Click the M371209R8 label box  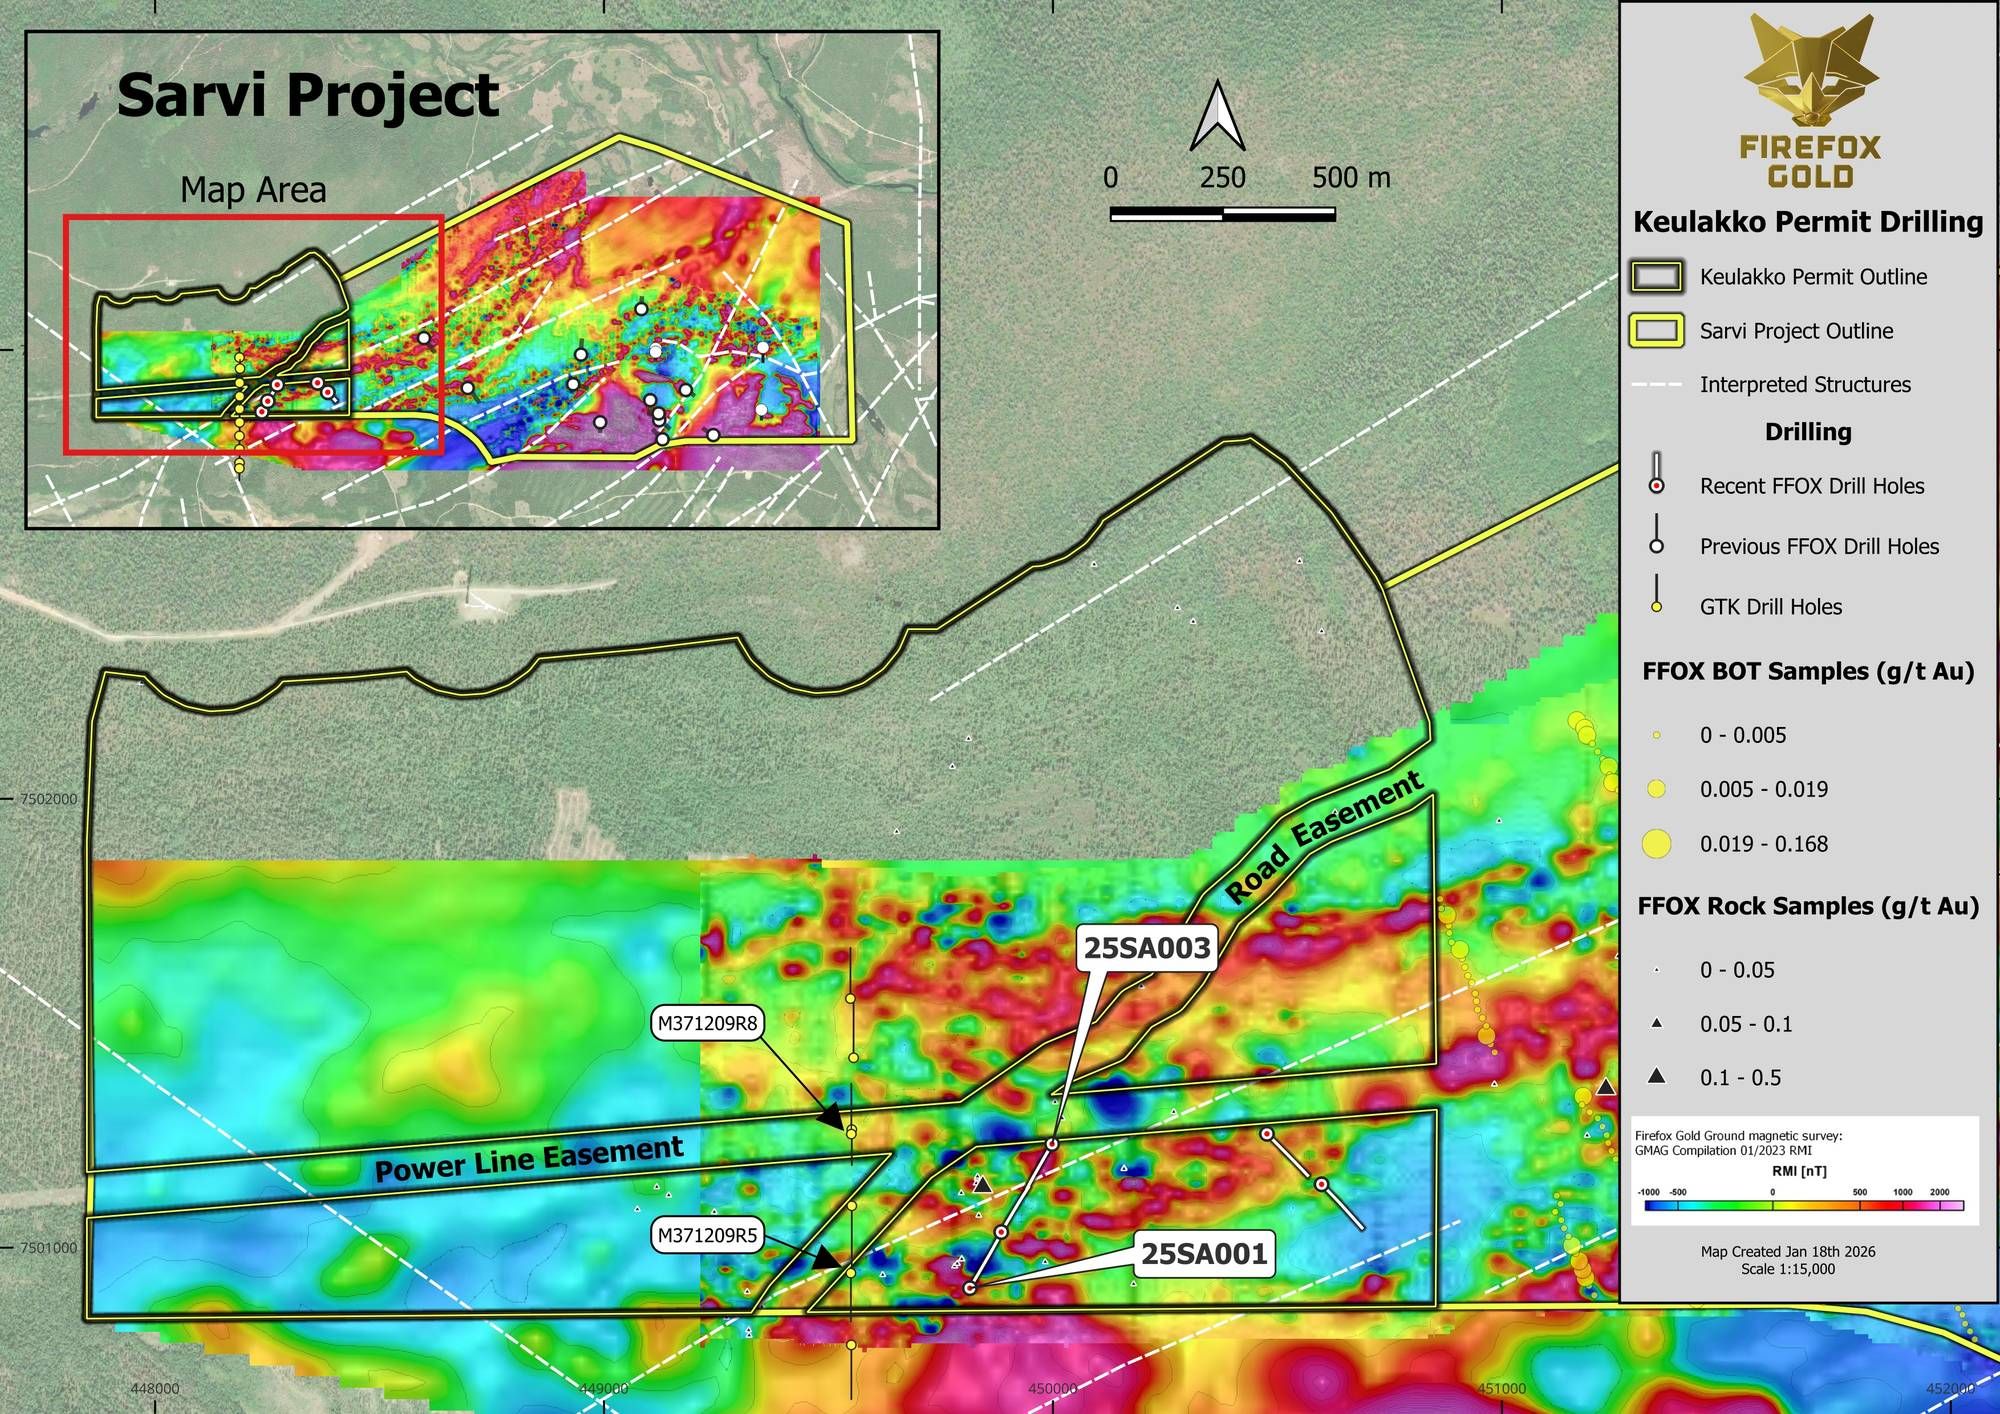707,1023
